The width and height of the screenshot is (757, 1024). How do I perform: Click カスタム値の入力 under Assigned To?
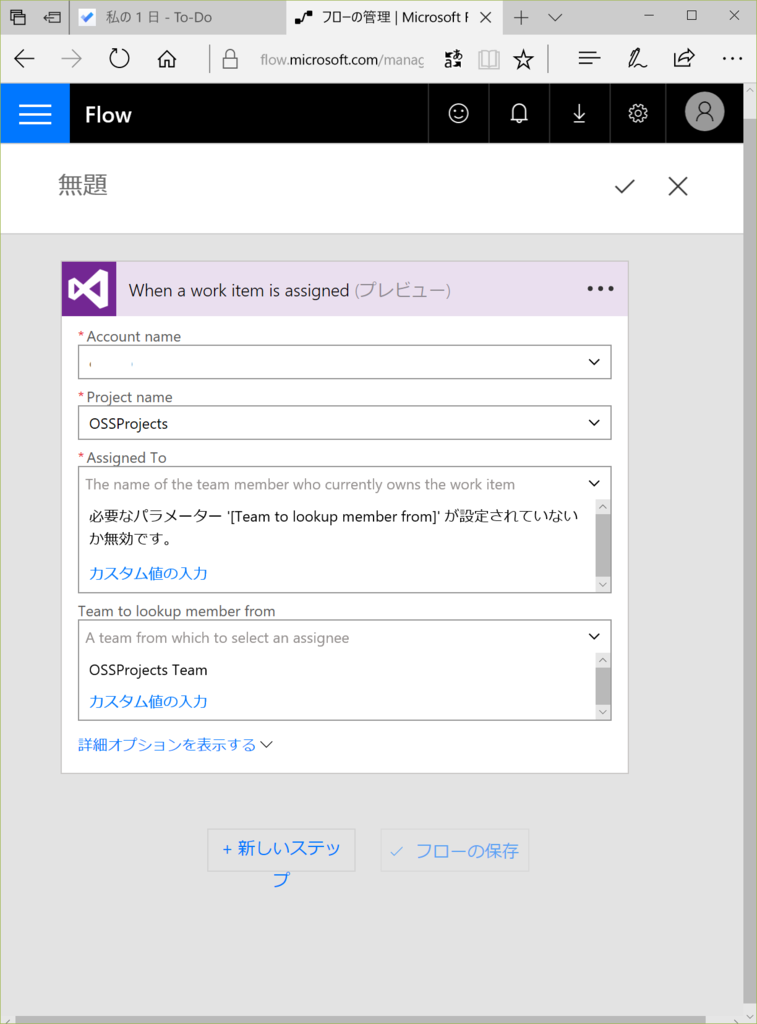[x=148, y=573]
